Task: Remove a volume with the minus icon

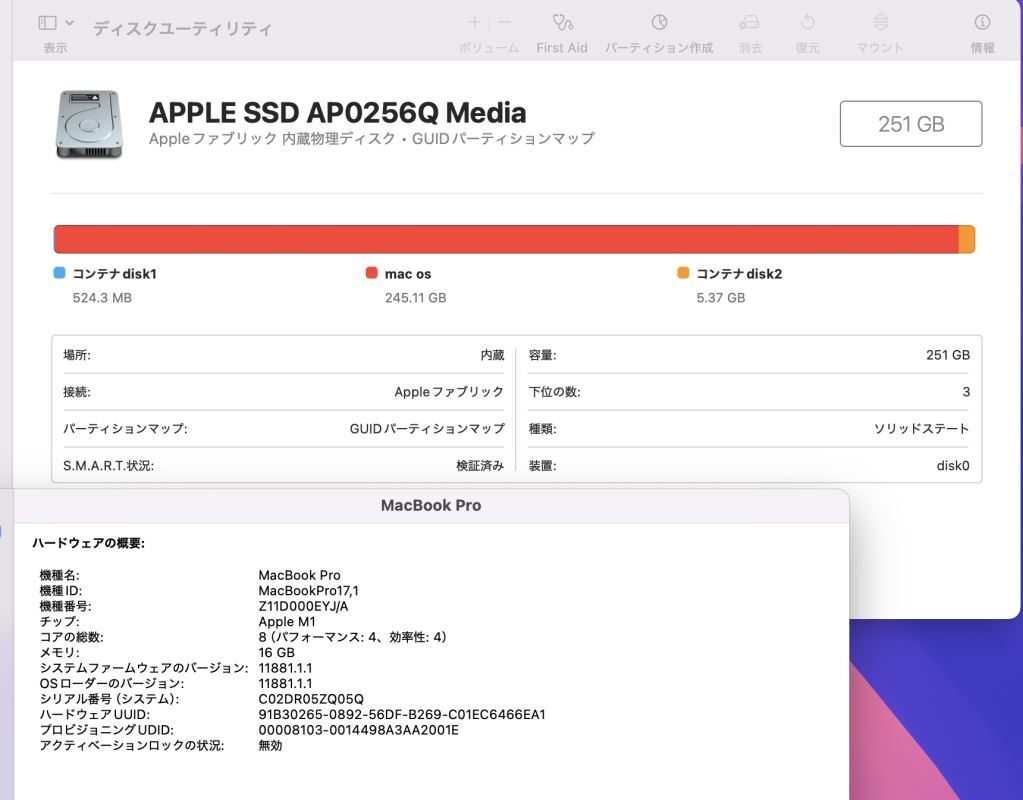Action: (504, 22)
